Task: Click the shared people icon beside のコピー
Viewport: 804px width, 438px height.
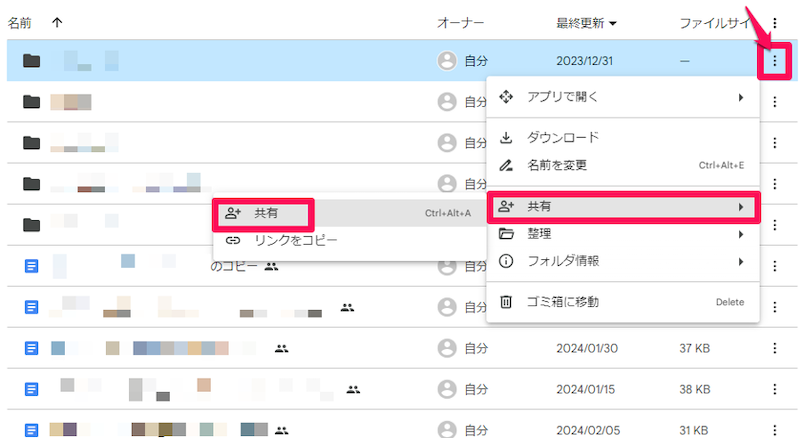Action: 271,267
